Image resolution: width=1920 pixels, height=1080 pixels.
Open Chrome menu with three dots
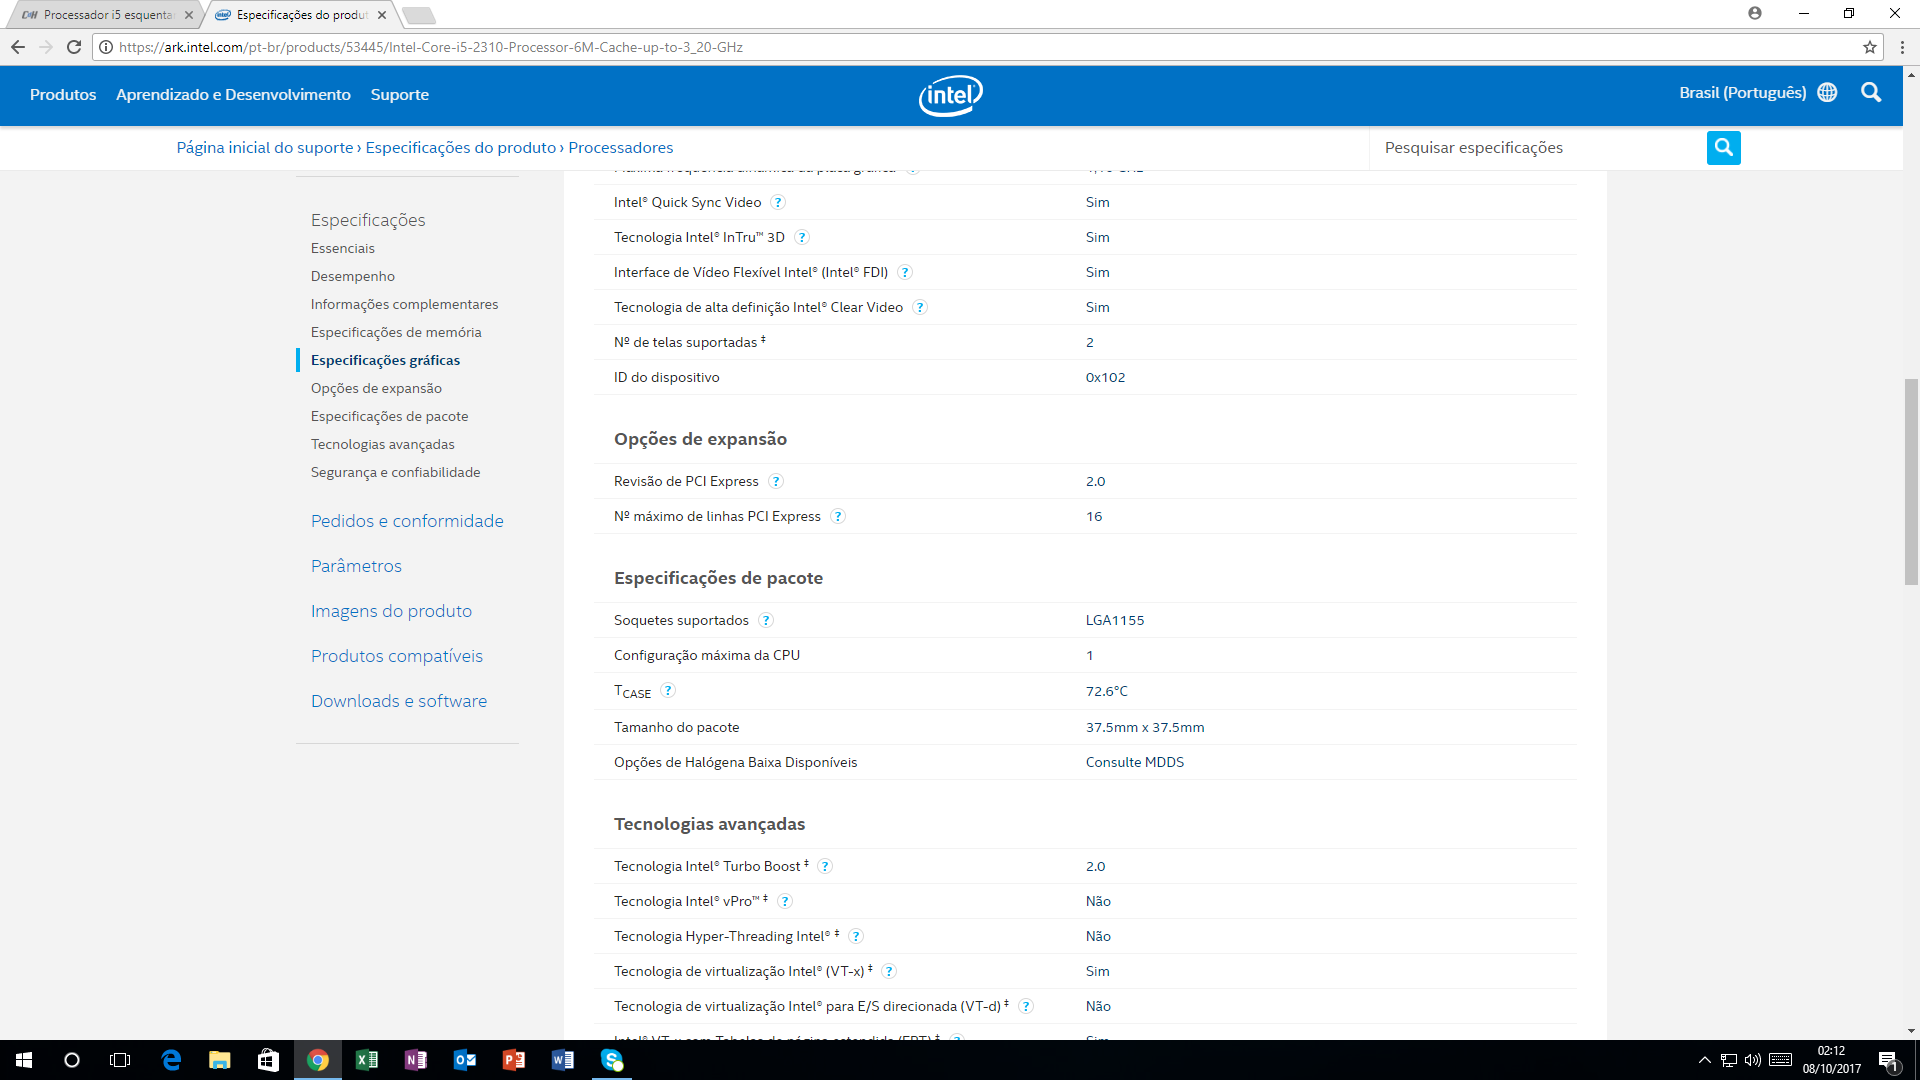pos(1902,47)
